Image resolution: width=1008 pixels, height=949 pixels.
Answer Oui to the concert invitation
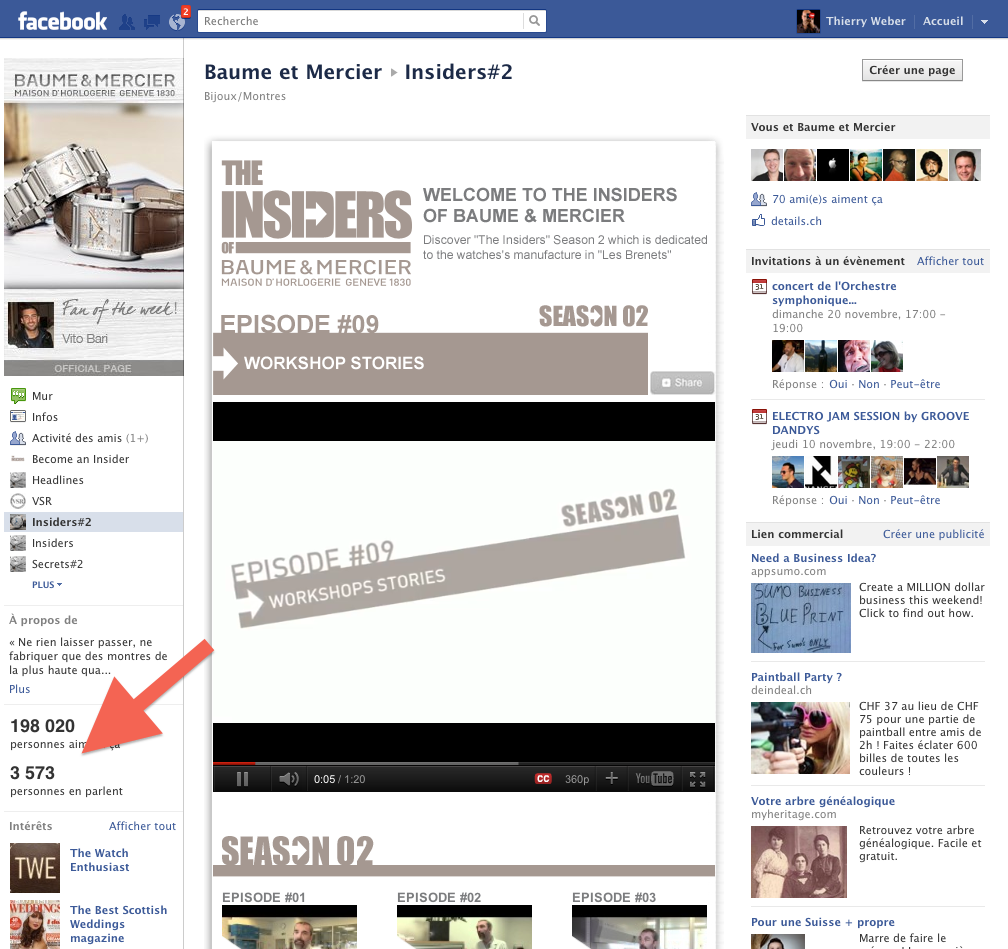[838, 384]
